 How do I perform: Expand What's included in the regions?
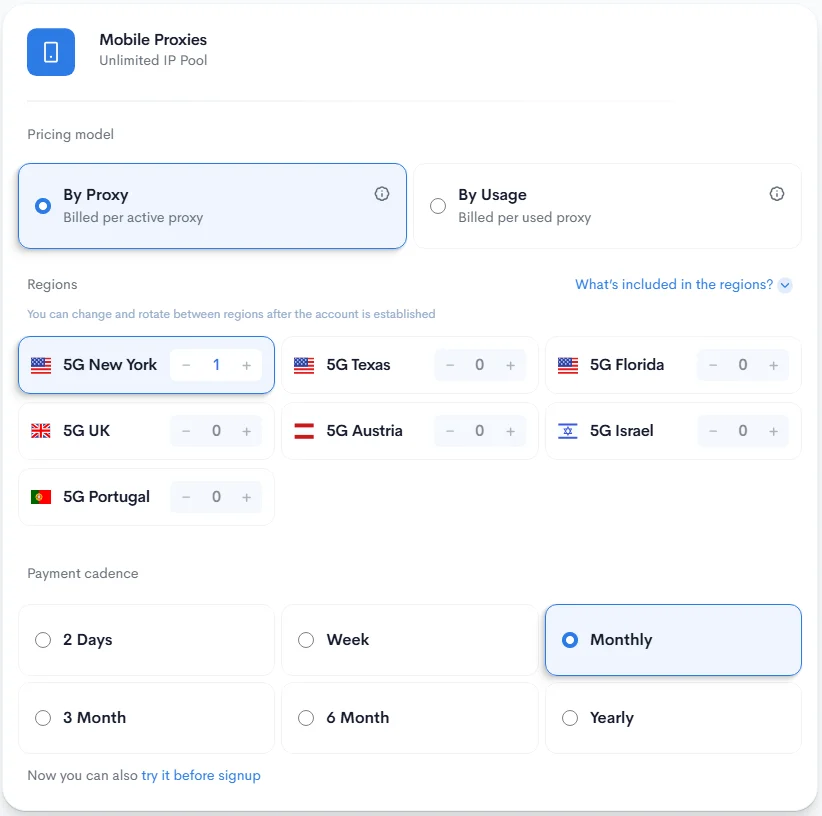coord(683,285)
